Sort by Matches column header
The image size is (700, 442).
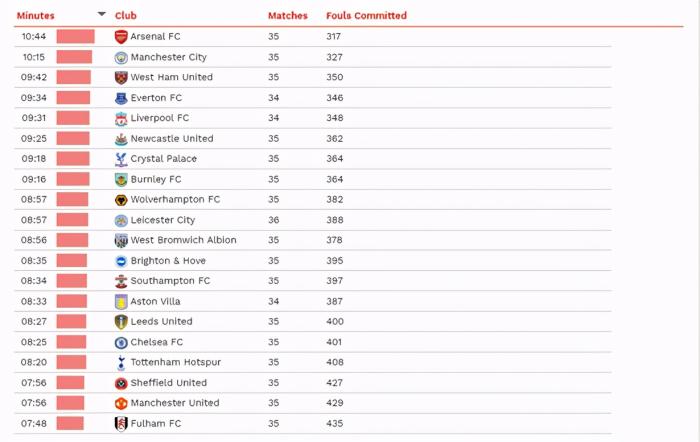[x=287, y=16]
